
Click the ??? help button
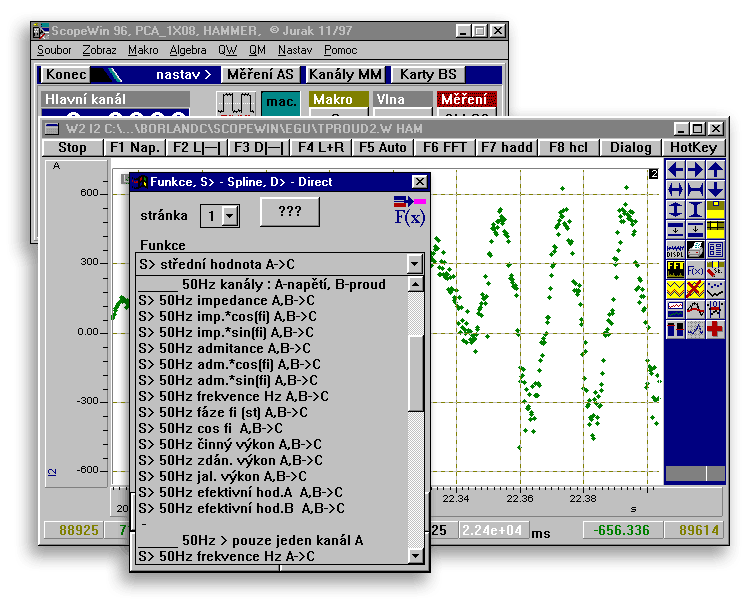click(289, 212)
